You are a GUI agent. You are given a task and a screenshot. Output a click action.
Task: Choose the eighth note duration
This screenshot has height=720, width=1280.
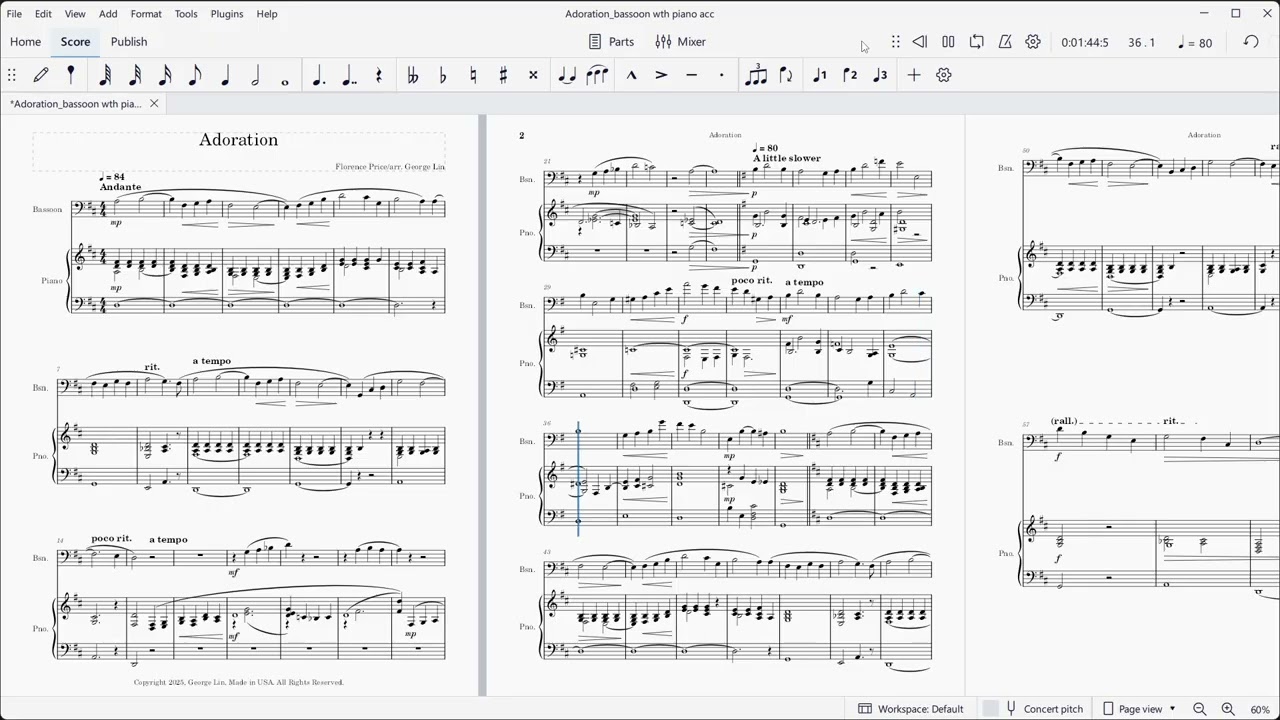(195, 75)
